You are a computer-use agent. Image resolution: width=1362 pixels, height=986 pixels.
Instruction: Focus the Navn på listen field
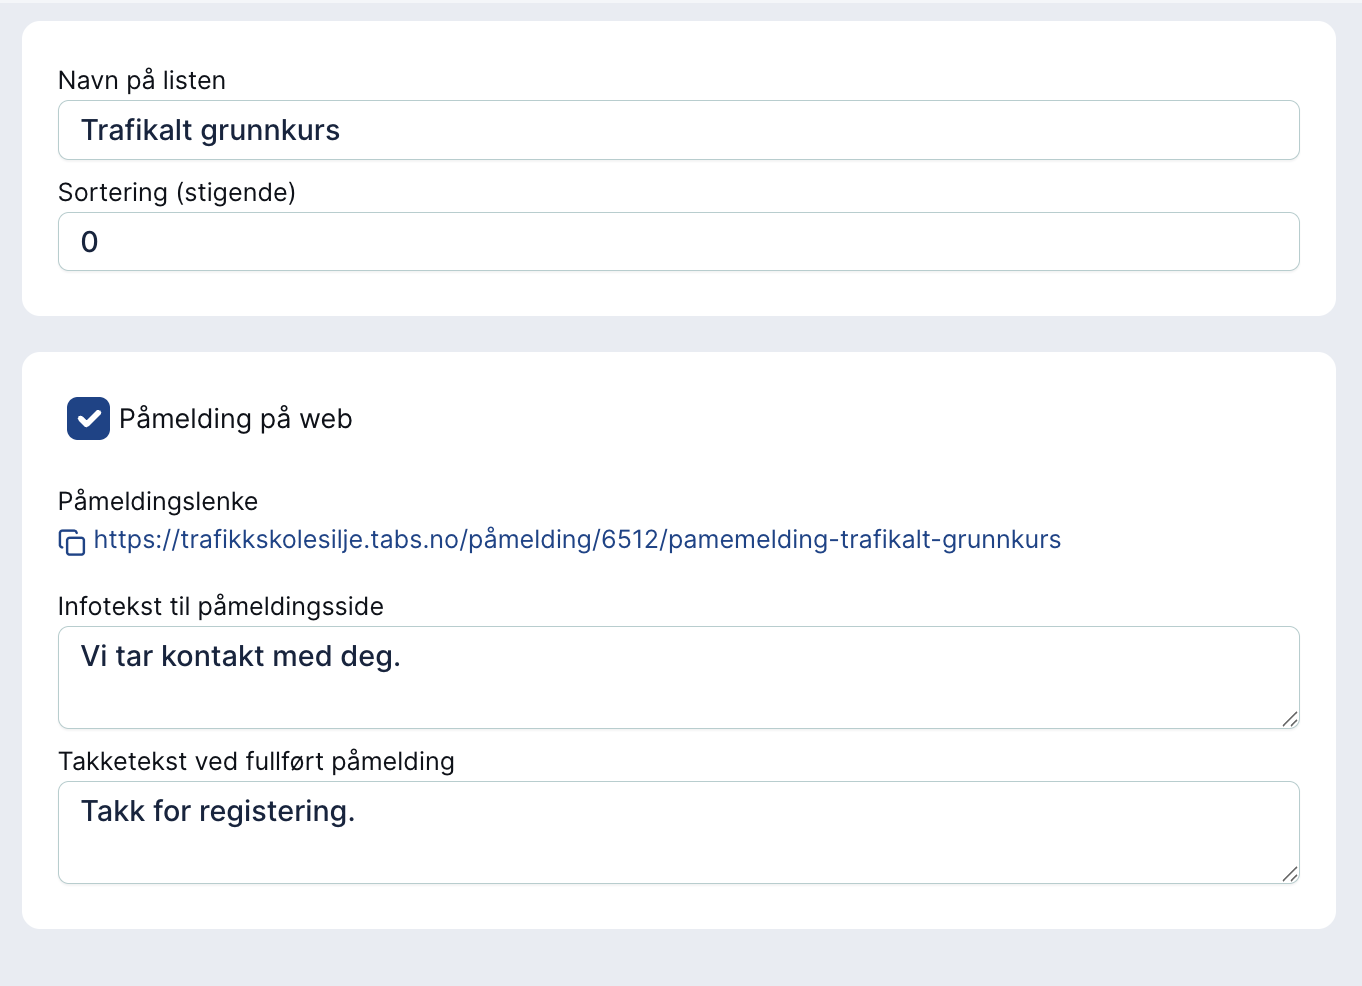[679, 130]
